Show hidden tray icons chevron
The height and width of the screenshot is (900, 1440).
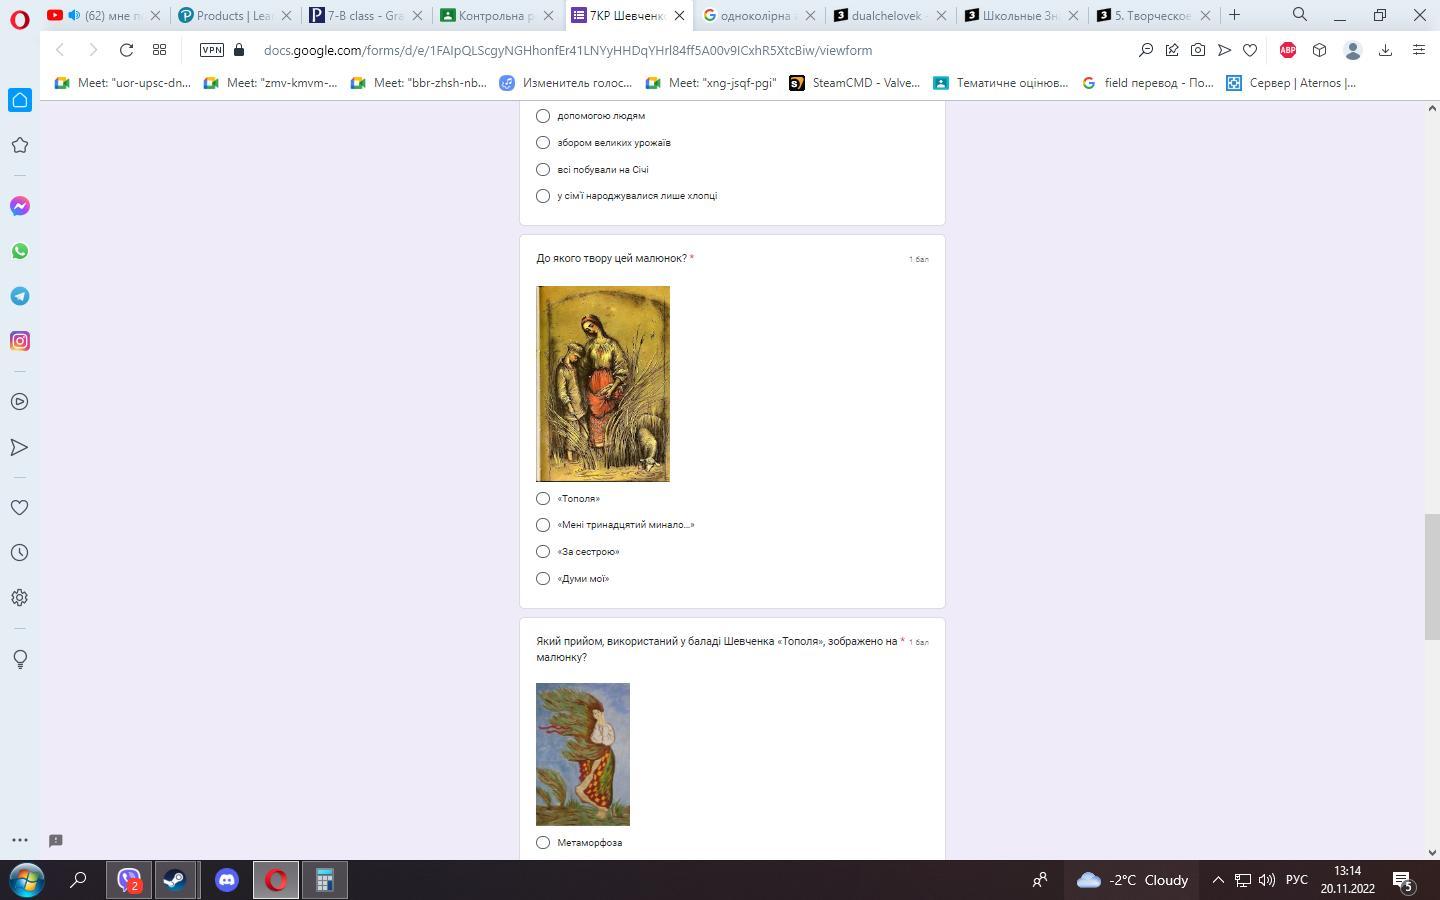click(x=1218, y=880)
